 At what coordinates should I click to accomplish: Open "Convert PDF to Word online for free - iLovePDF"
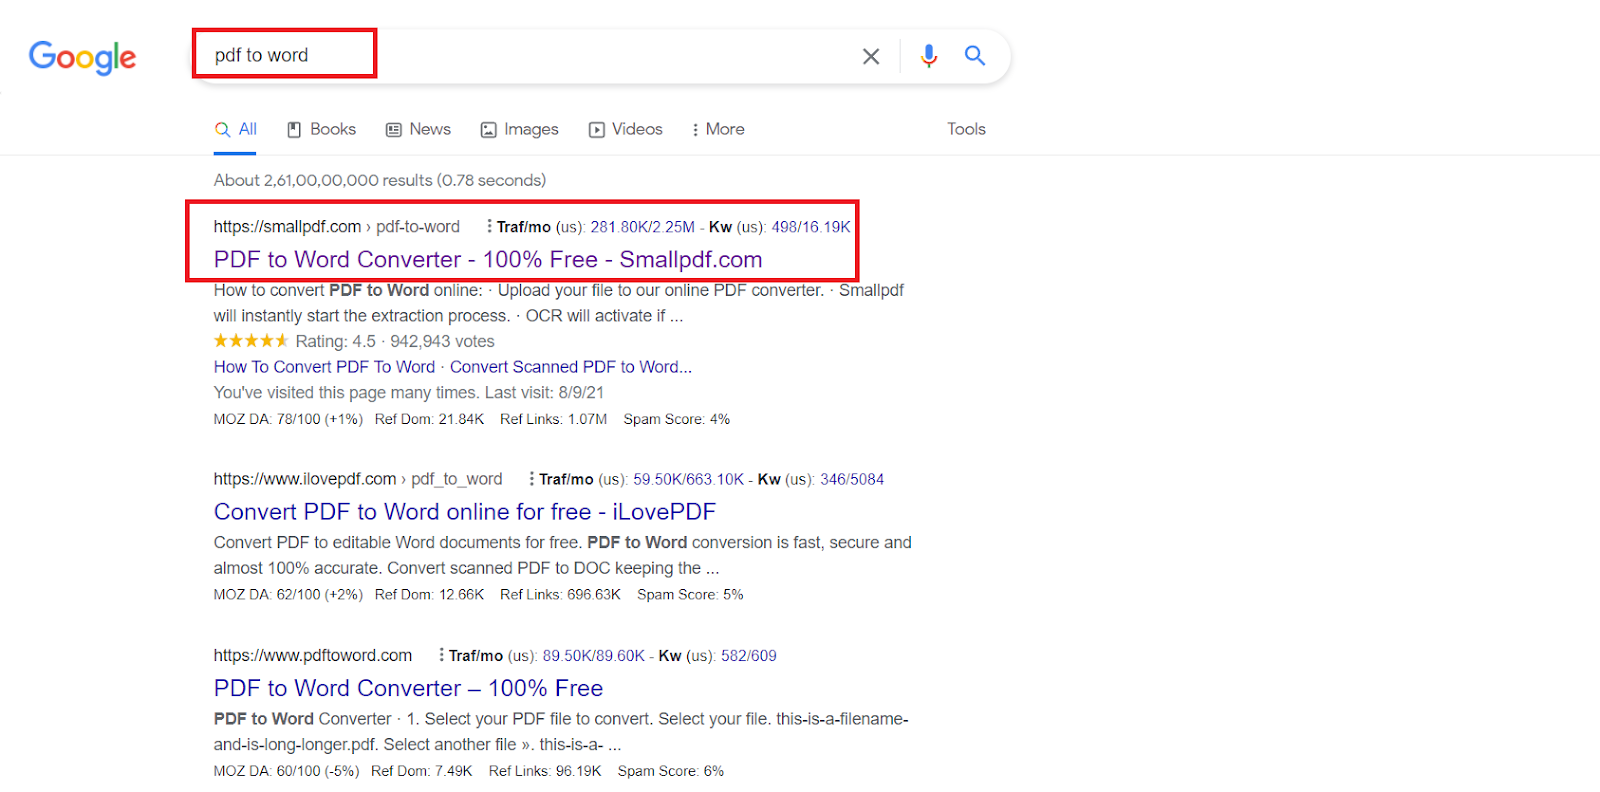(465, 512)
